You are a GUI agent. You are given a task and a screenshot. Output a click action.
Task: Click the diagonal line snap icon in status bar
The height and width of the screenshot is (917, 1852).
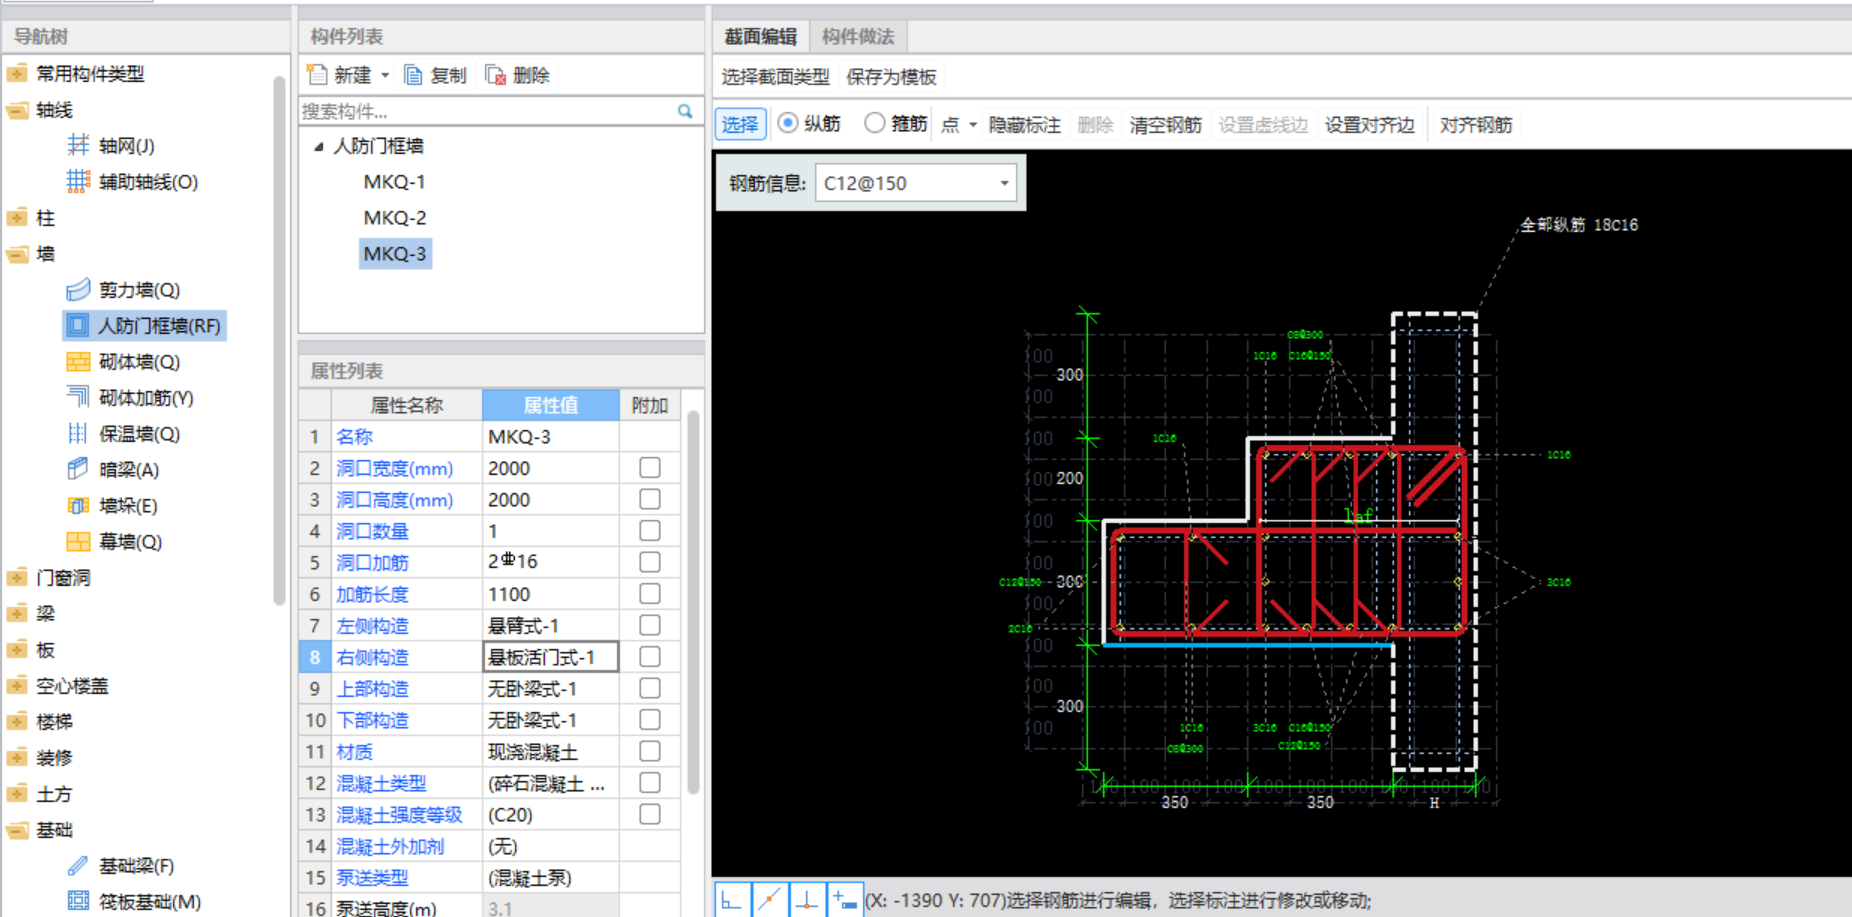click(770, 900)
